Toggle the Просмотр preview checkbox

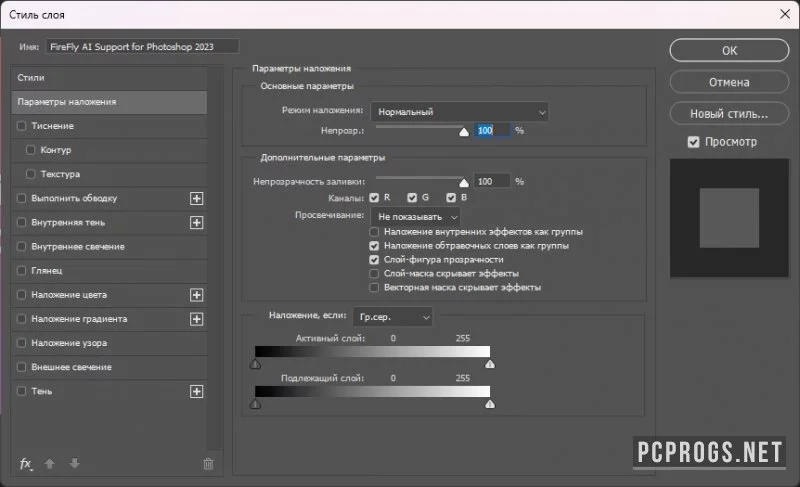[693, 142]
